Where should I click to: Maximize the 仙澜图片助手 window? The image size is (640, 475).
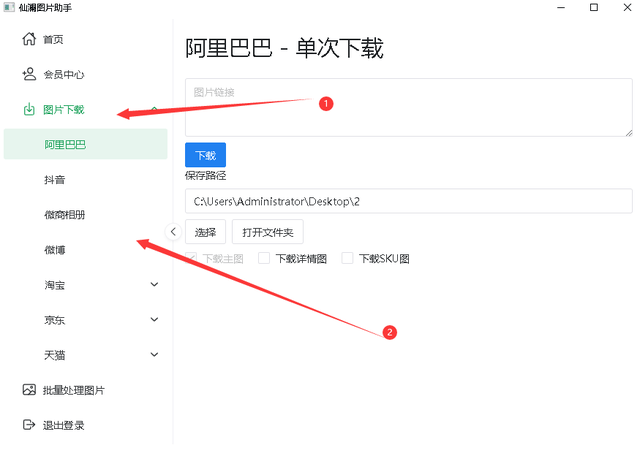(594, 7)
